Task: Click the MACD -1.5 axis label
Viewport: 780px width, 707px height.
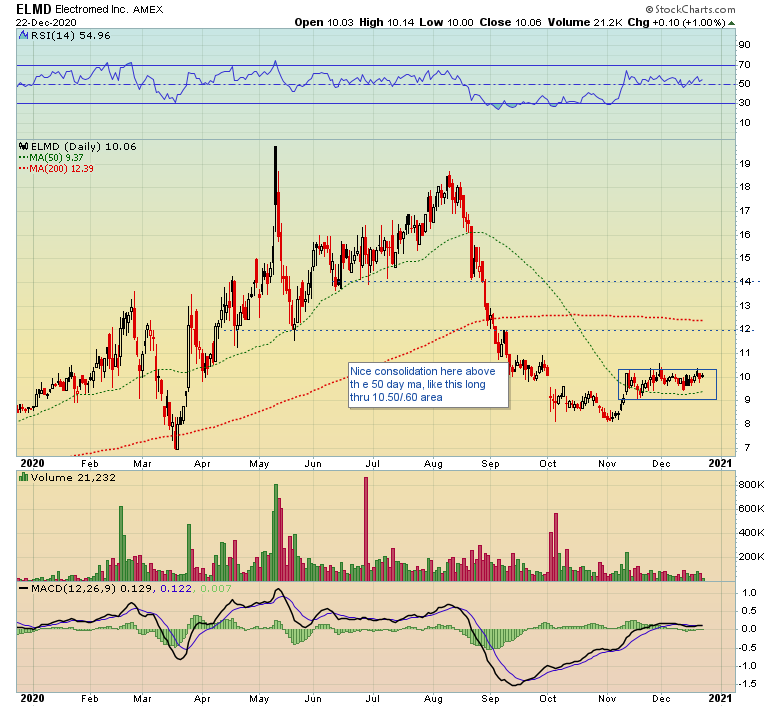Action: tap(746, 684)
